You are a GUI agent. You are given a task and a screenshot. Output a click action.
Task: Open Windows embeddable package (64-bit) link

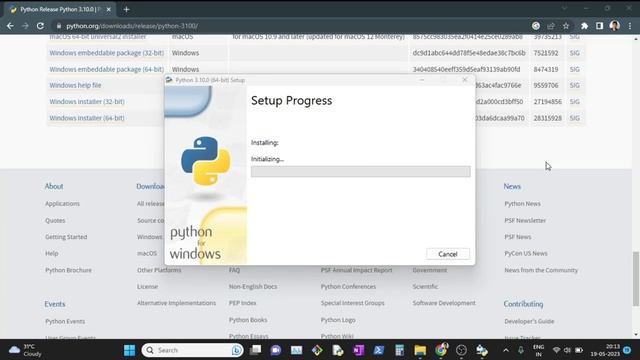pyautogui.click(x=107, y=69)
